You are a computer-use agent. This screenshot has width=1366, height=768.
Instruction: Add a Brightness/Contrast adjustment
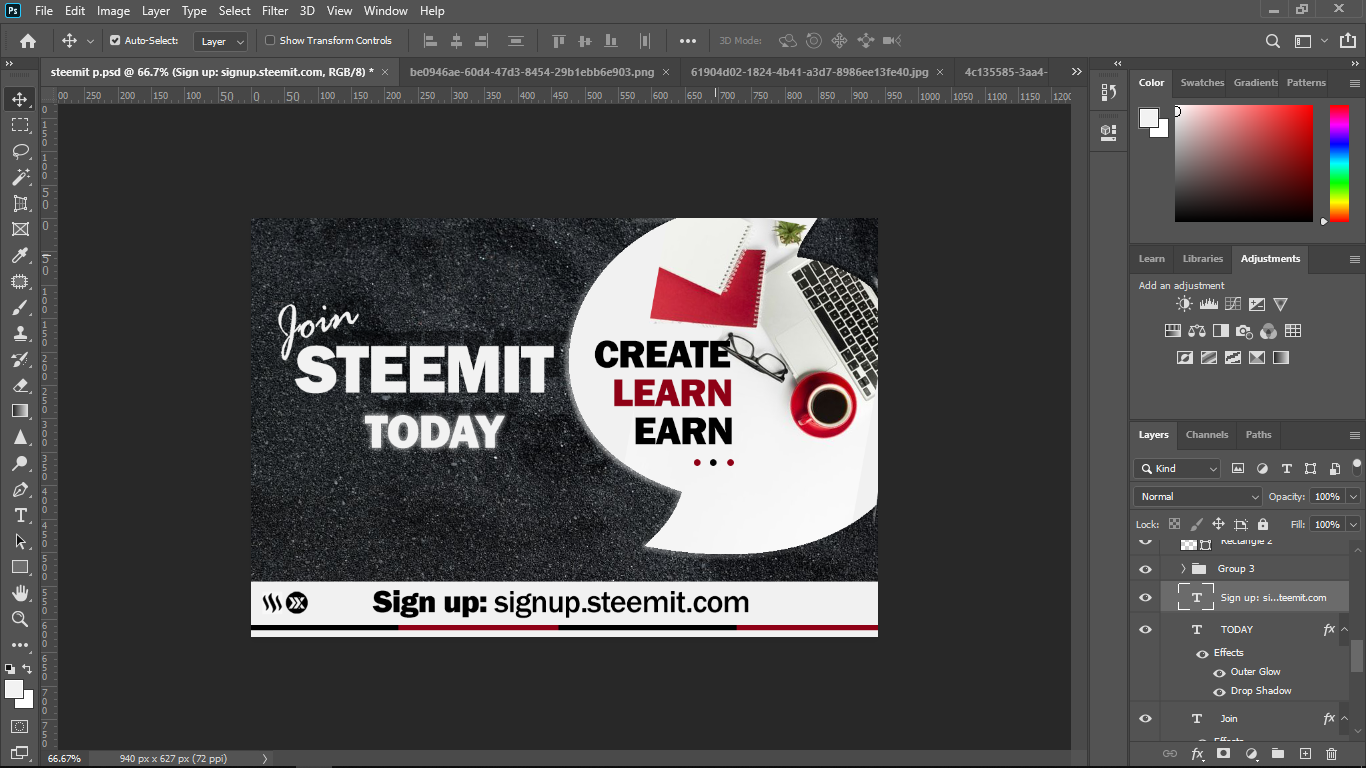point(1184,304)
